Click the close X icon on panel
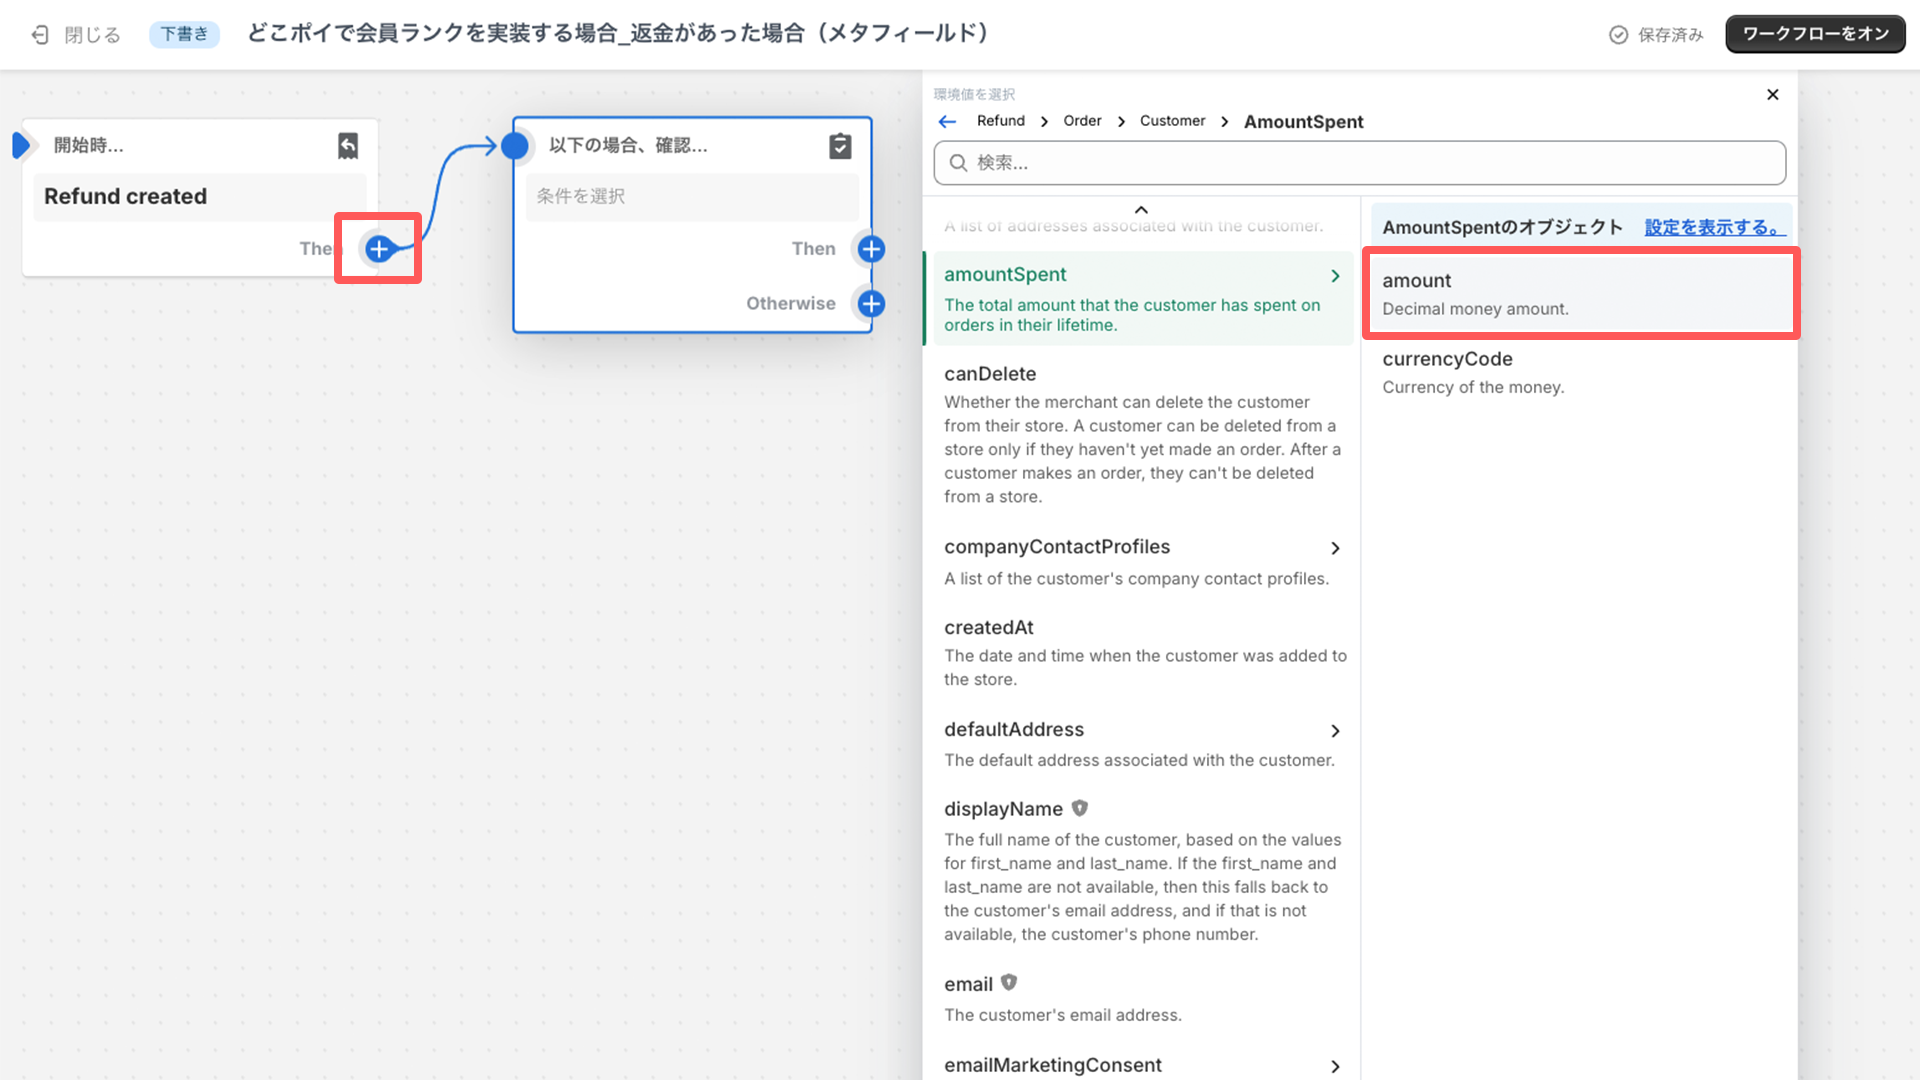Screen dimensions: 1920x1080 (x=1772, y=94)
